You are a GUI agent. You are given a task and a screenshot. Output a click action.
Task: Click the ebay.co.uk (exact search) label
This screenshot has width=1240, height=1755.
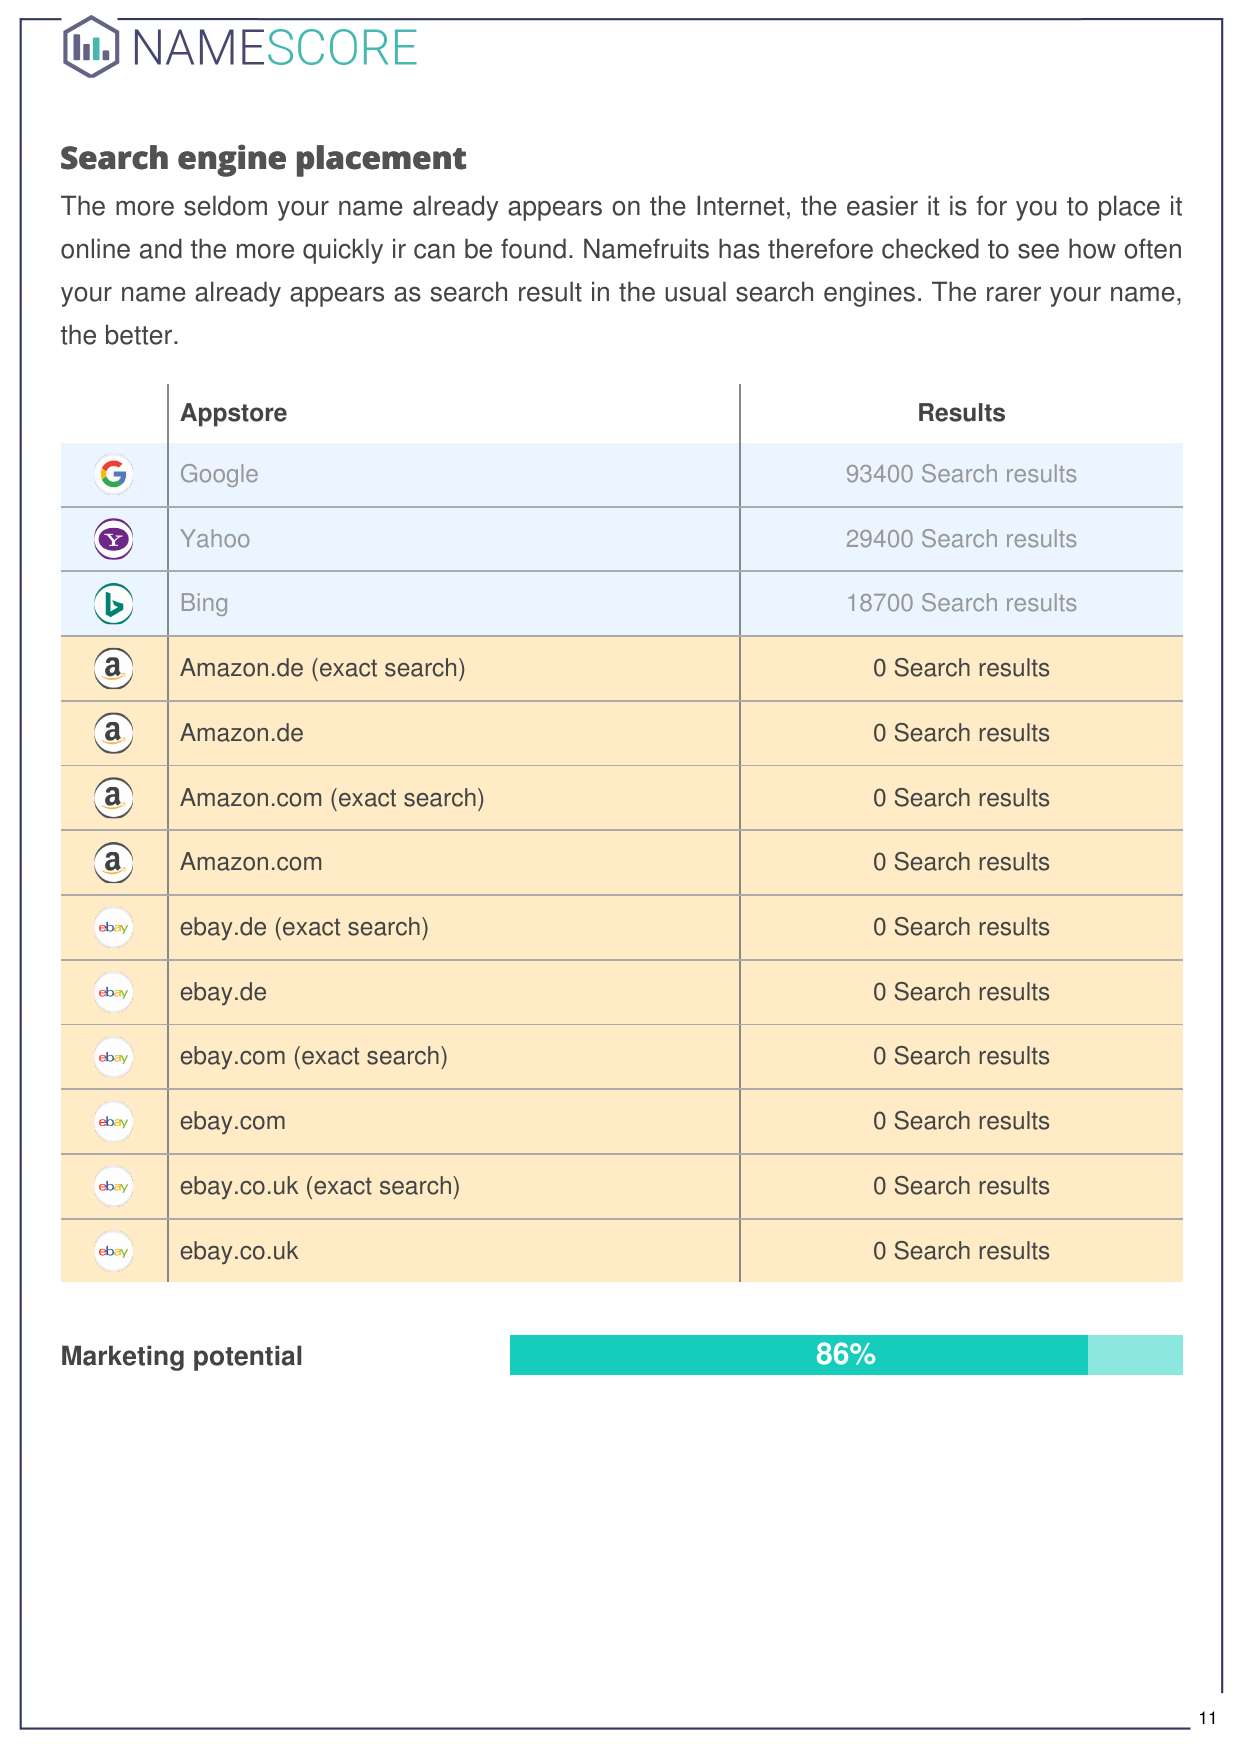pos(320,1186)
